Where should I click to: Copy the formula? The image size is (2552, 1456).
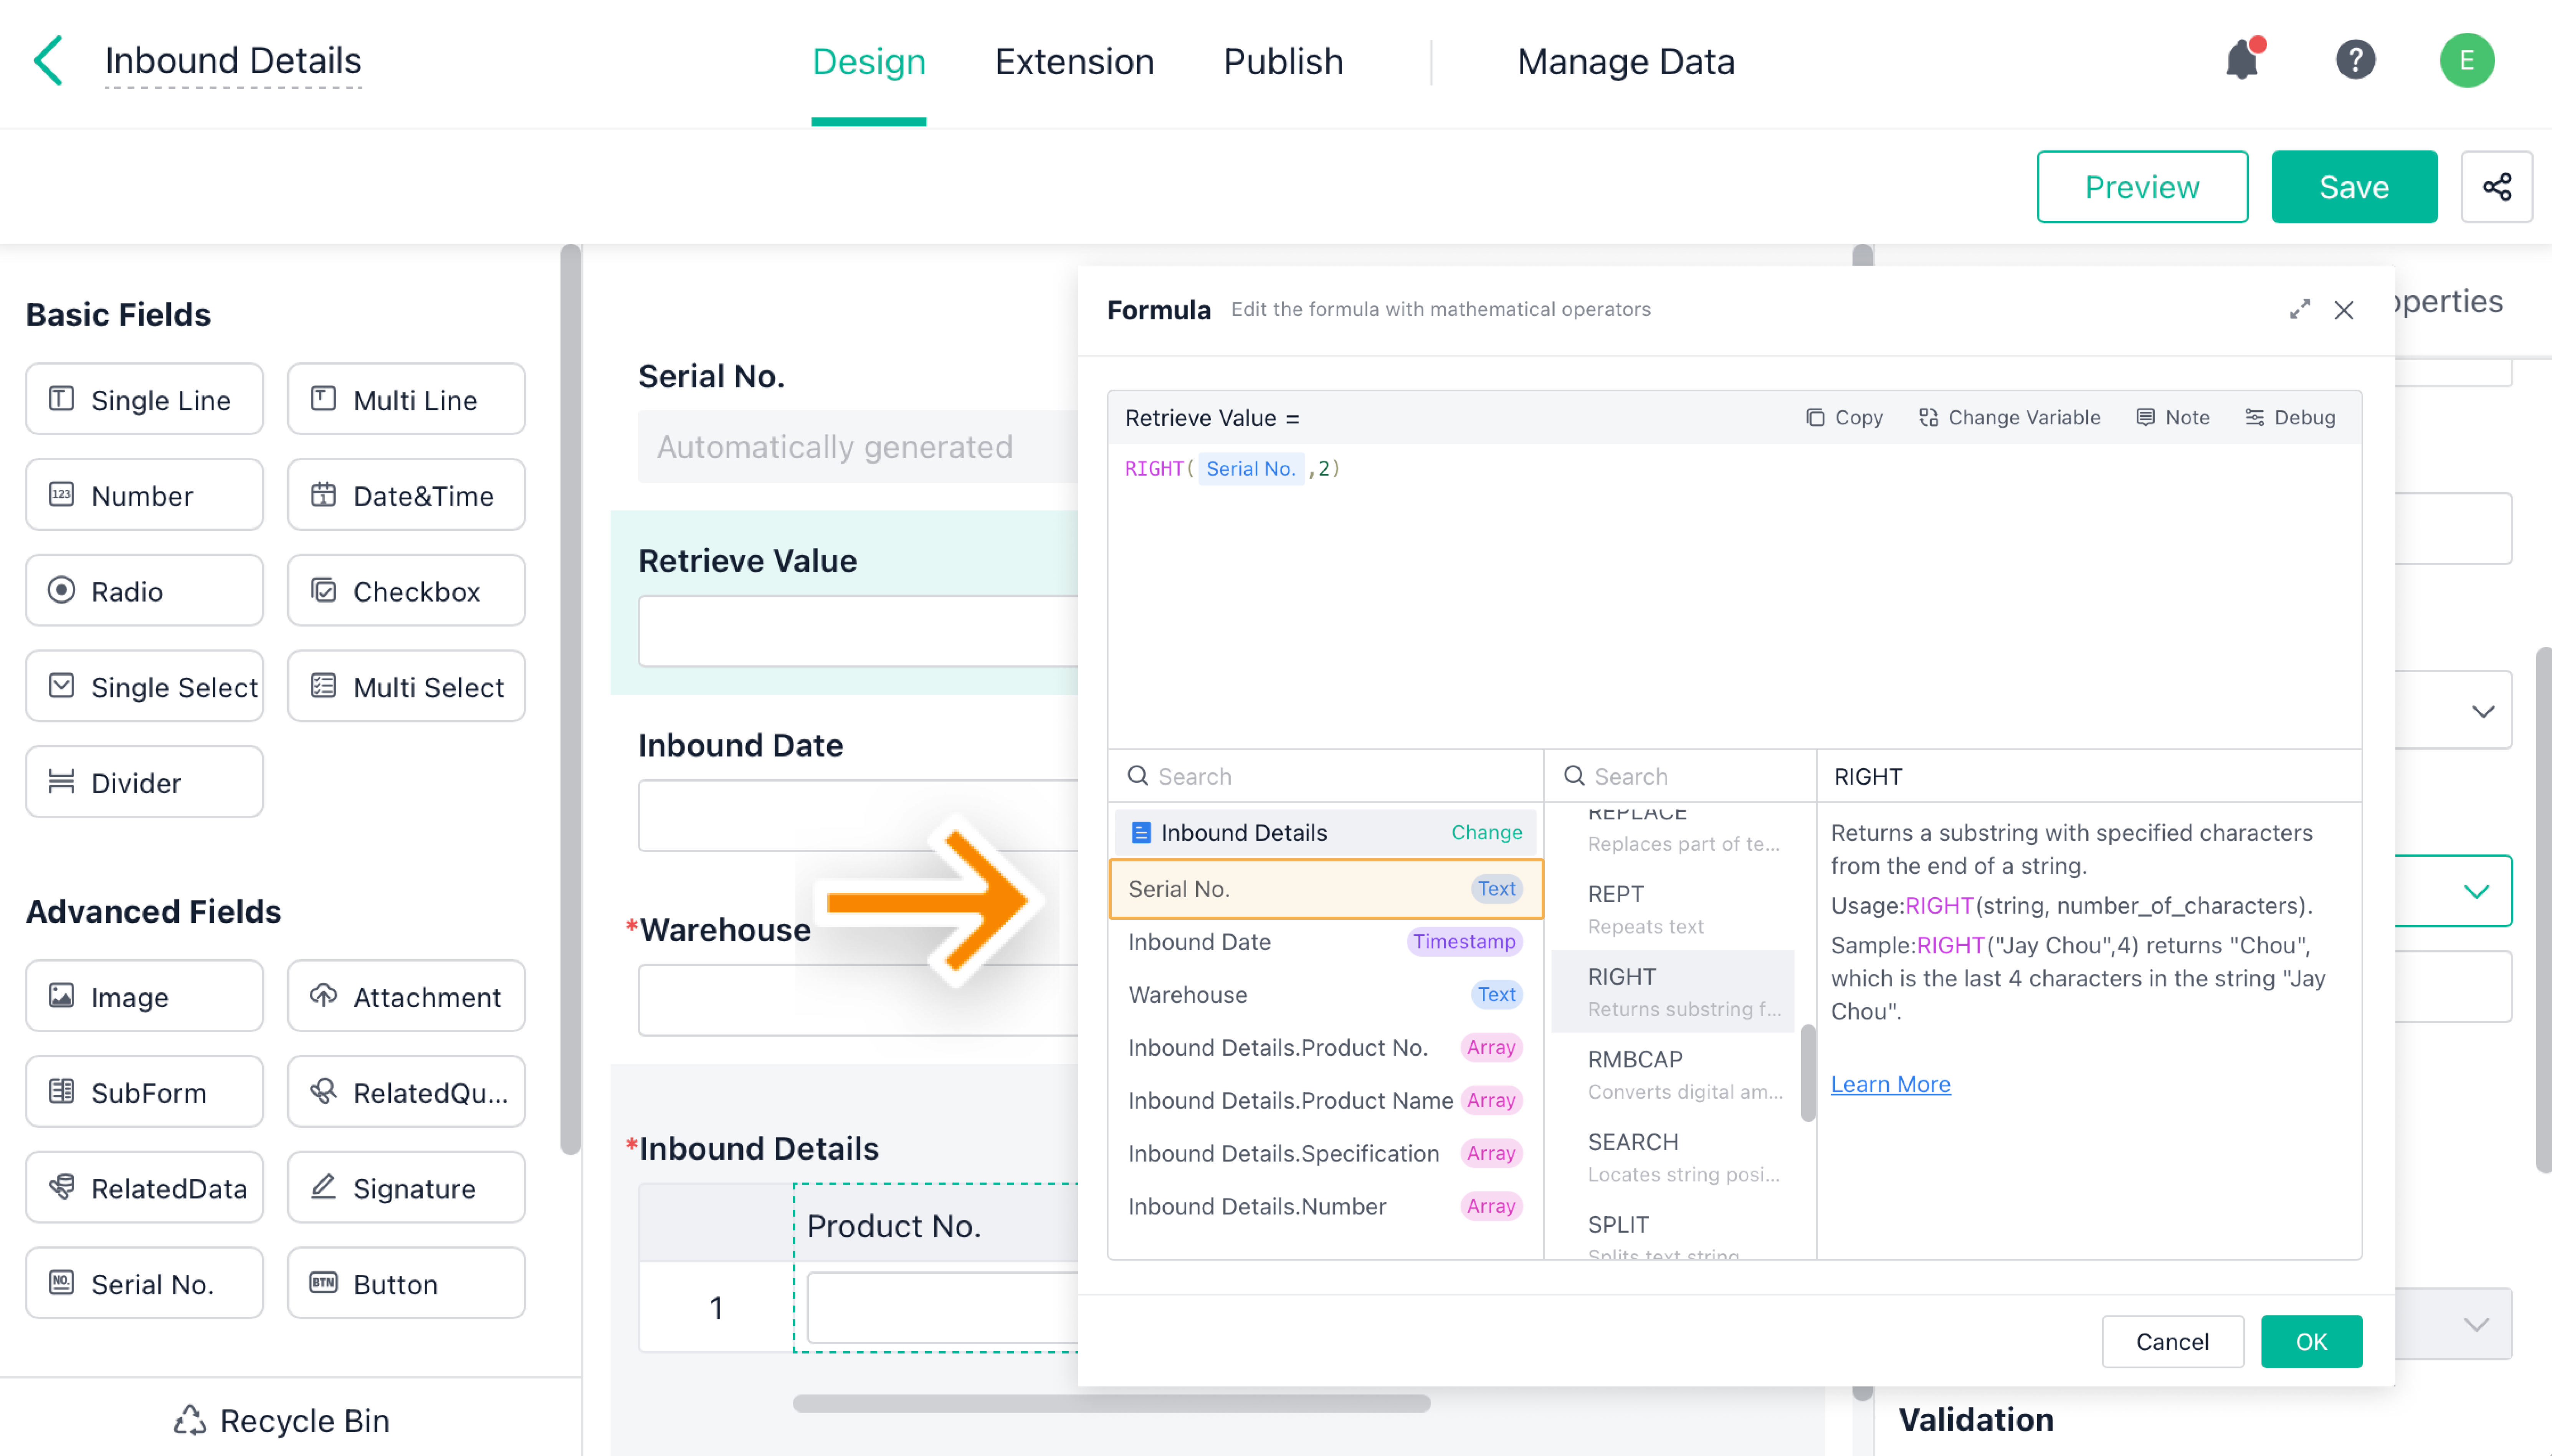click(x=1844, y=418)
